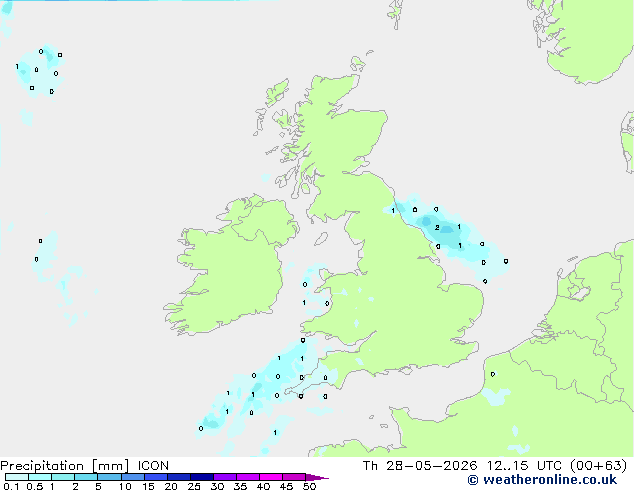Click the 30 mm purple legend swatch
The width and height of the screenshot is (634, 490).
click(x=225, y=477)
